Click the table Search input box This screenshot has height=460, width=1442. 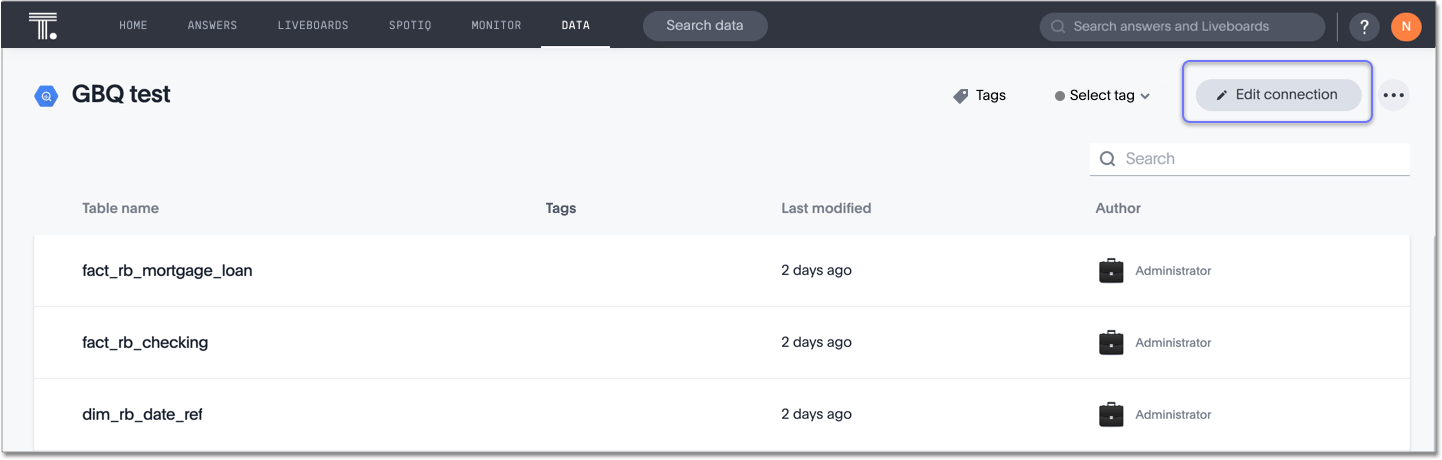[x=1260, y=159]
